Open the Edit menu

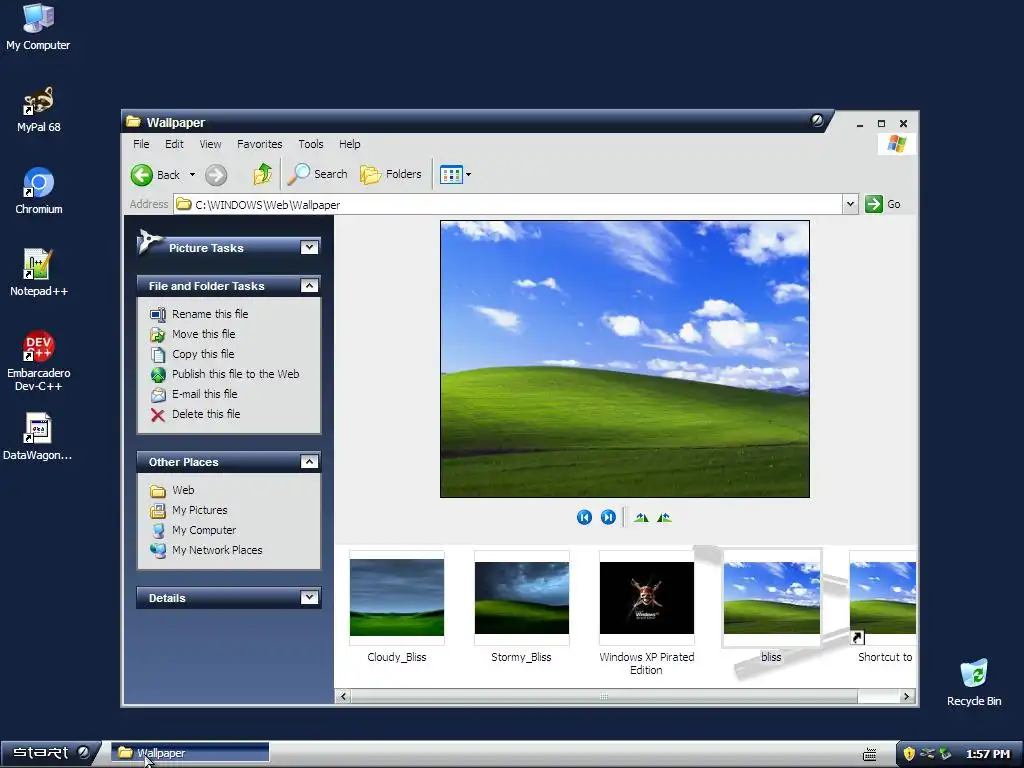(174, 144)
